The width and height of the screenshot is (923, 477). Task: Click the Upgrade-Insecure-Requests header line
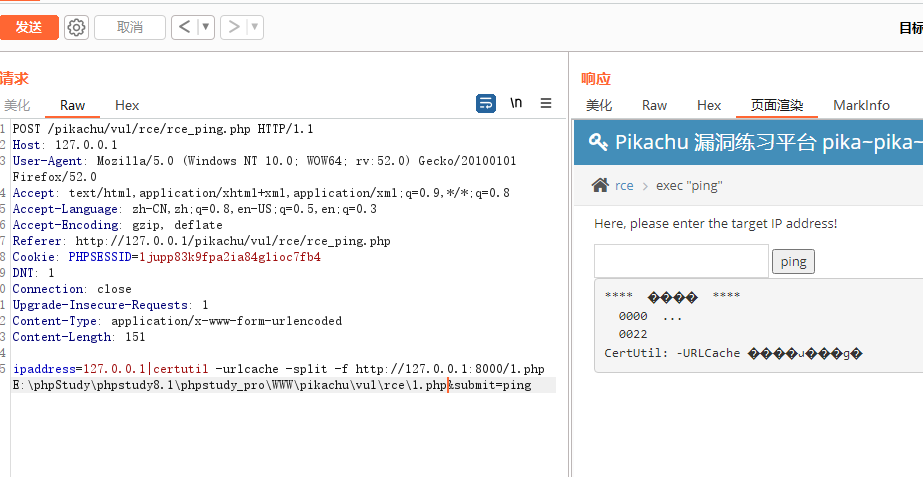click(x=110, y=305)
